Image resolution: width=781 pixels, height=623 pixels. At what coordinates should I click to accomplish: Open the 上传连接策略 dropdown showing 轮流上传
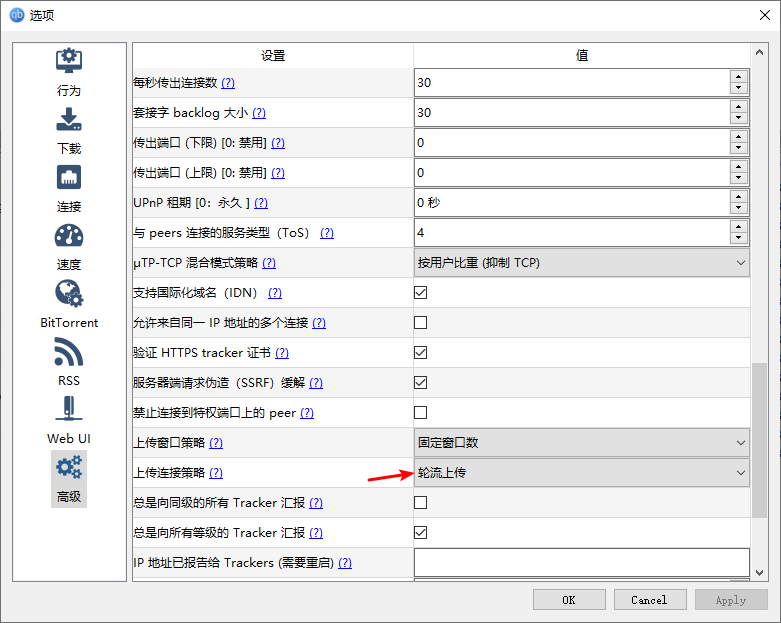pos(581,473)
